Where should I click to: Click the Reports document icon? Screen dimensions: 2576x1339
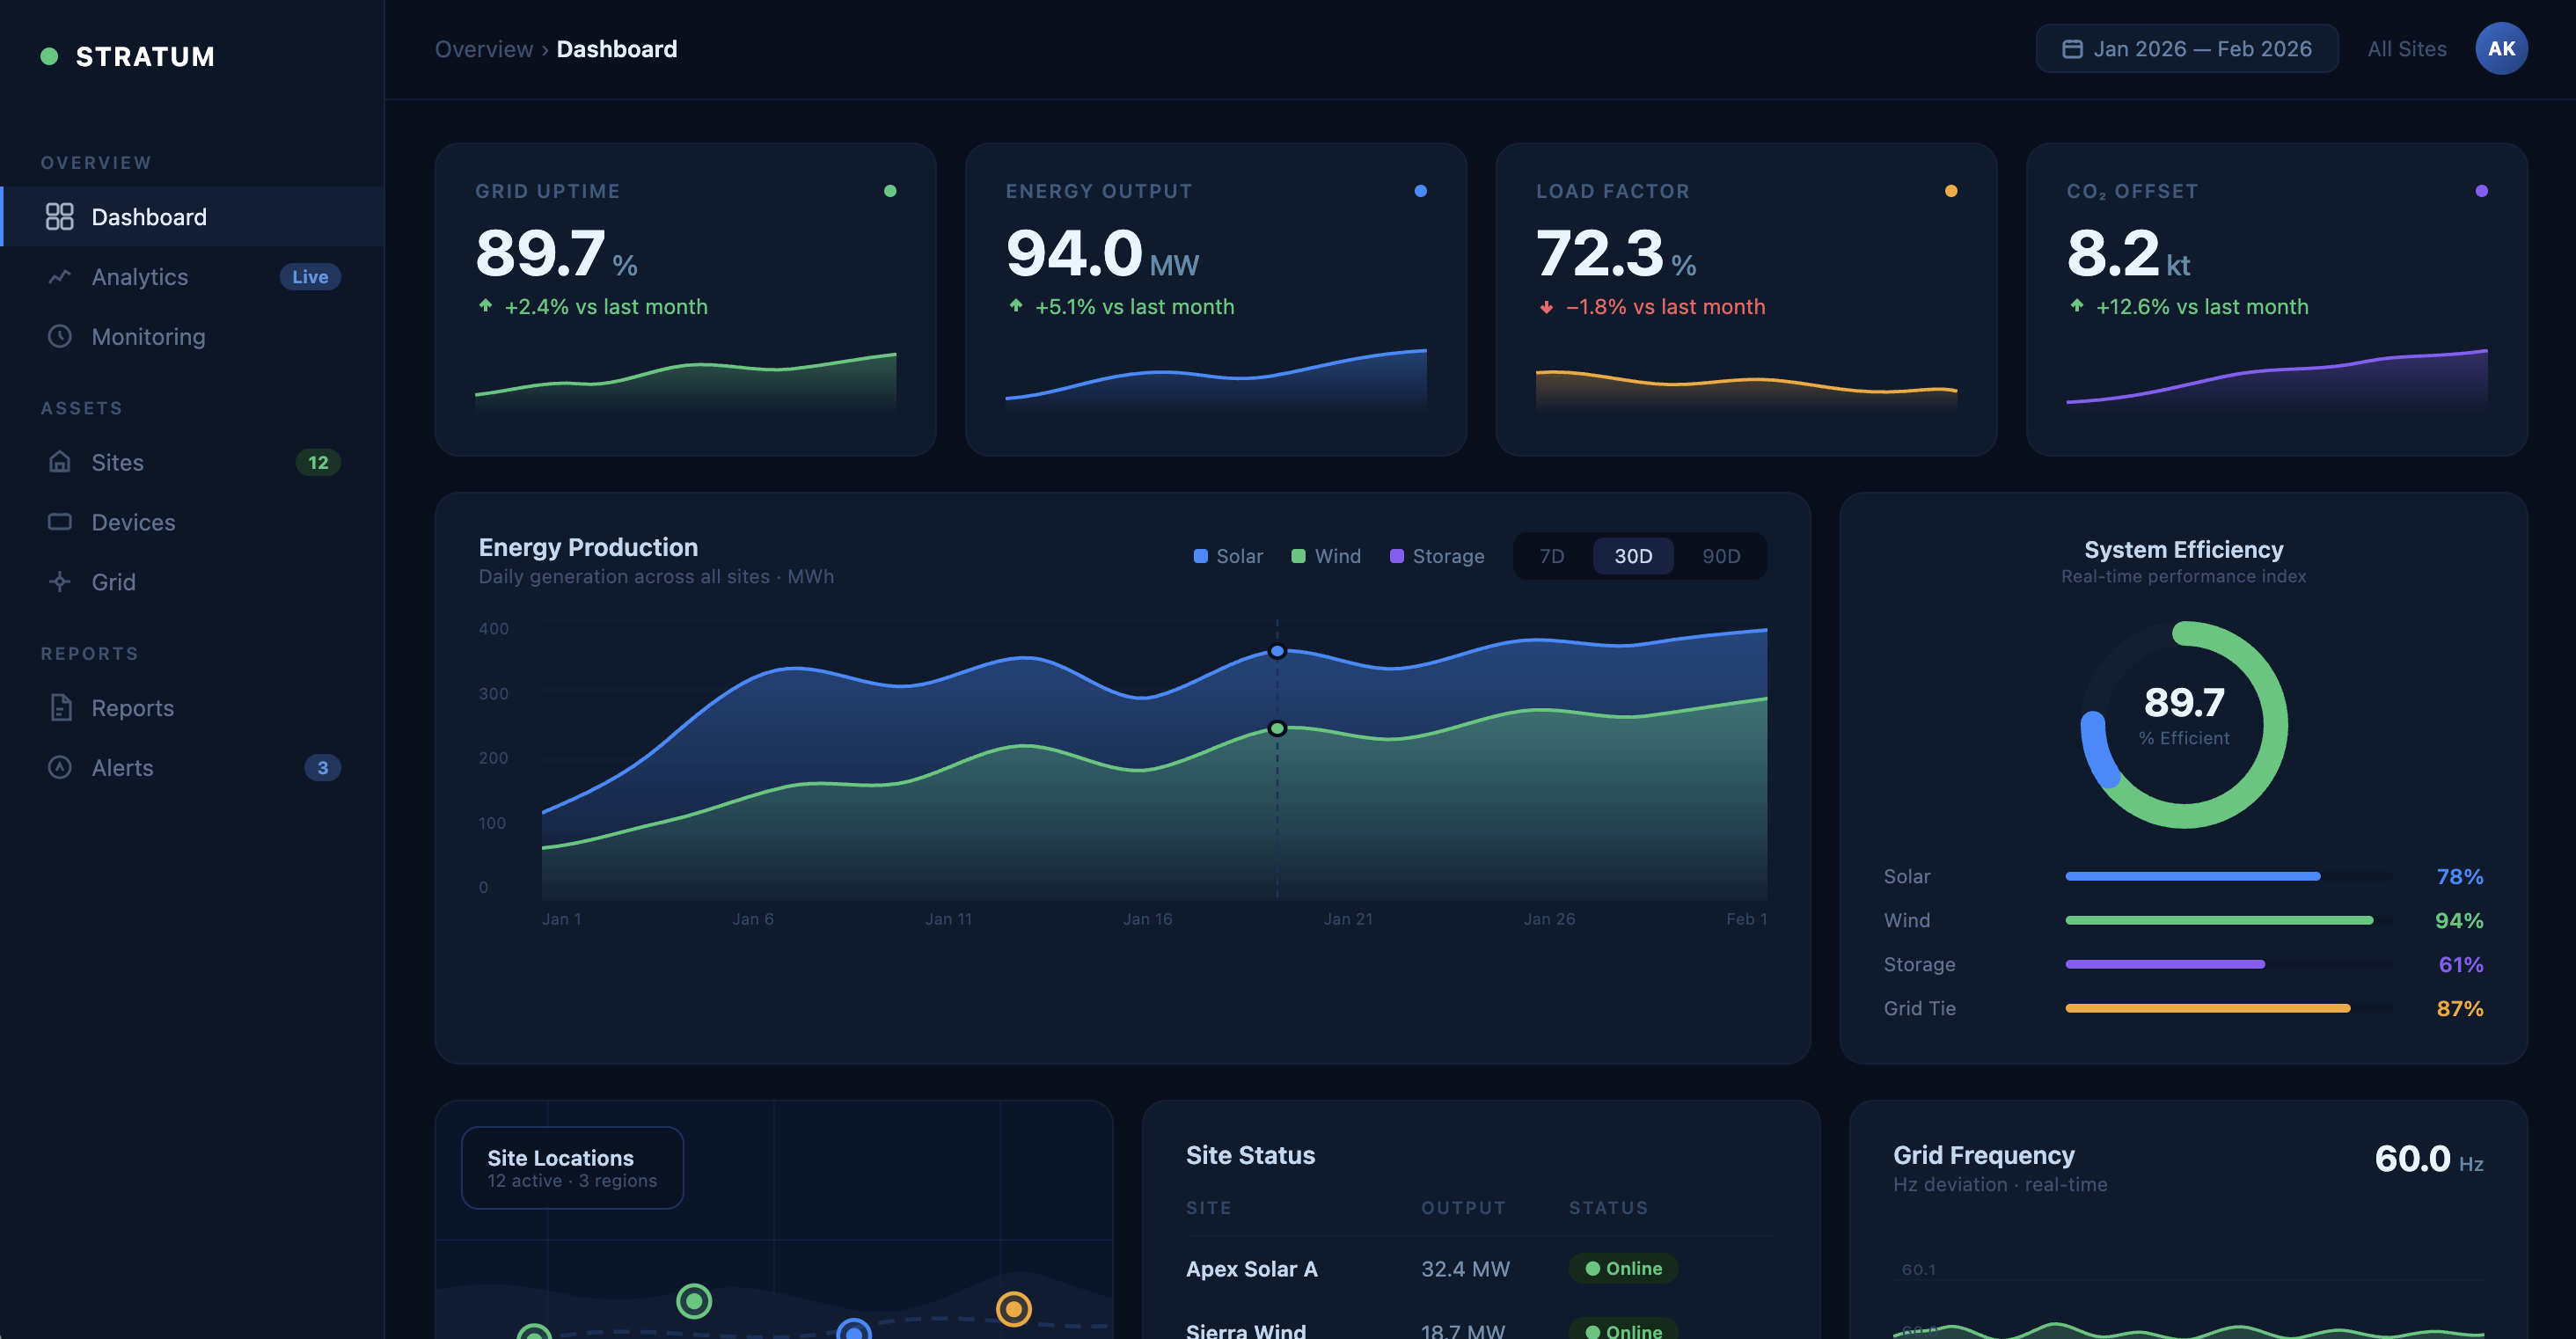tap(60, 708)
